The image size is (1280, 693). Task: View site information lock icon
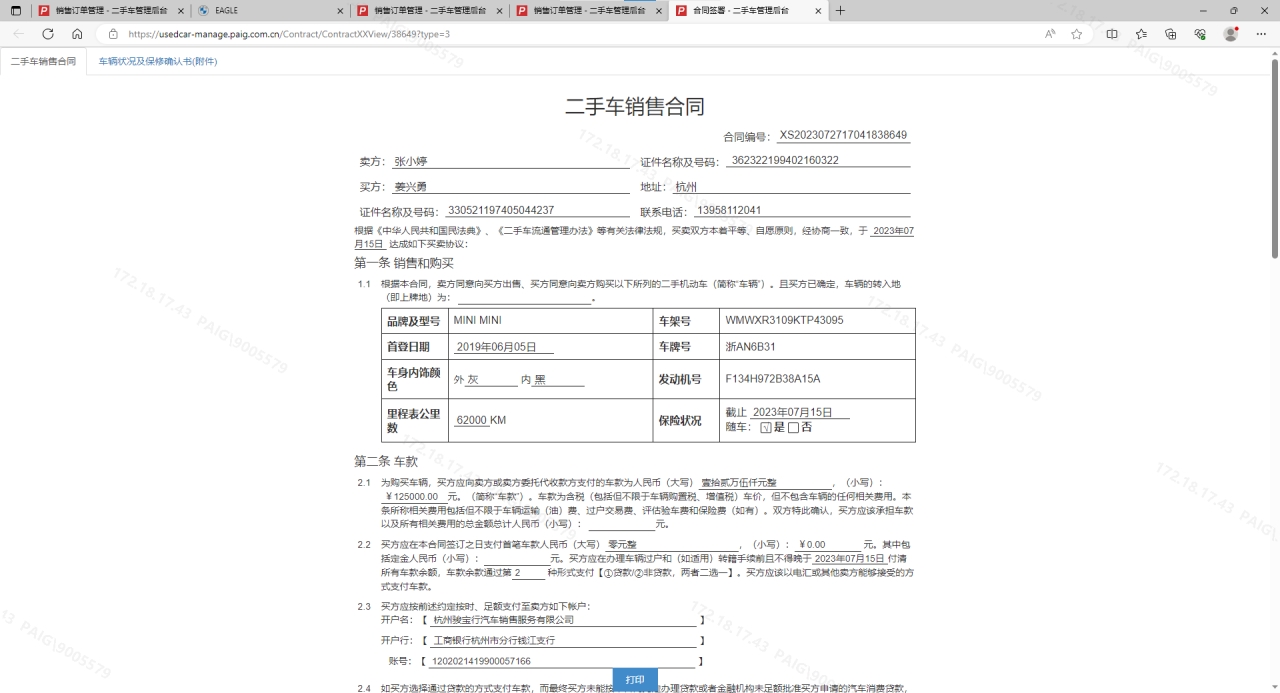113,34
